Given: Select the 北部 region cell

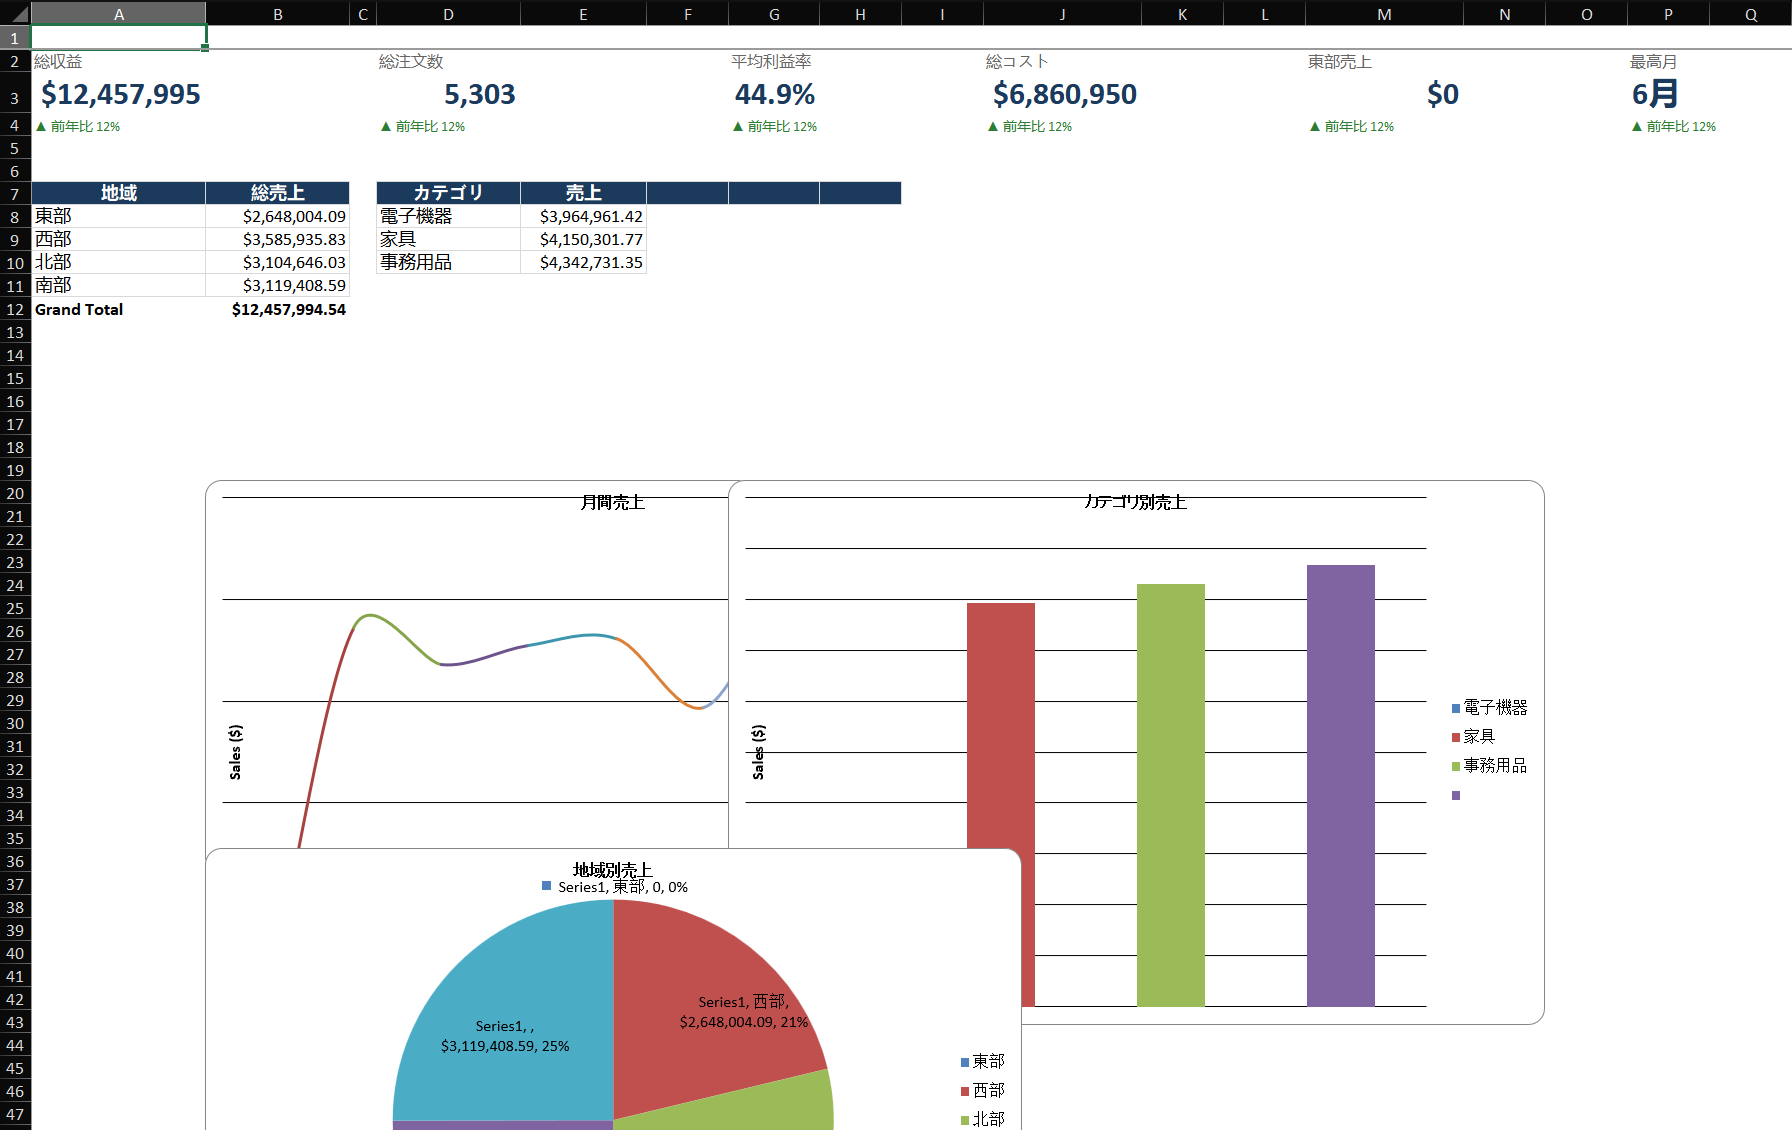Looking at the screenshot, I should [118, 262].
